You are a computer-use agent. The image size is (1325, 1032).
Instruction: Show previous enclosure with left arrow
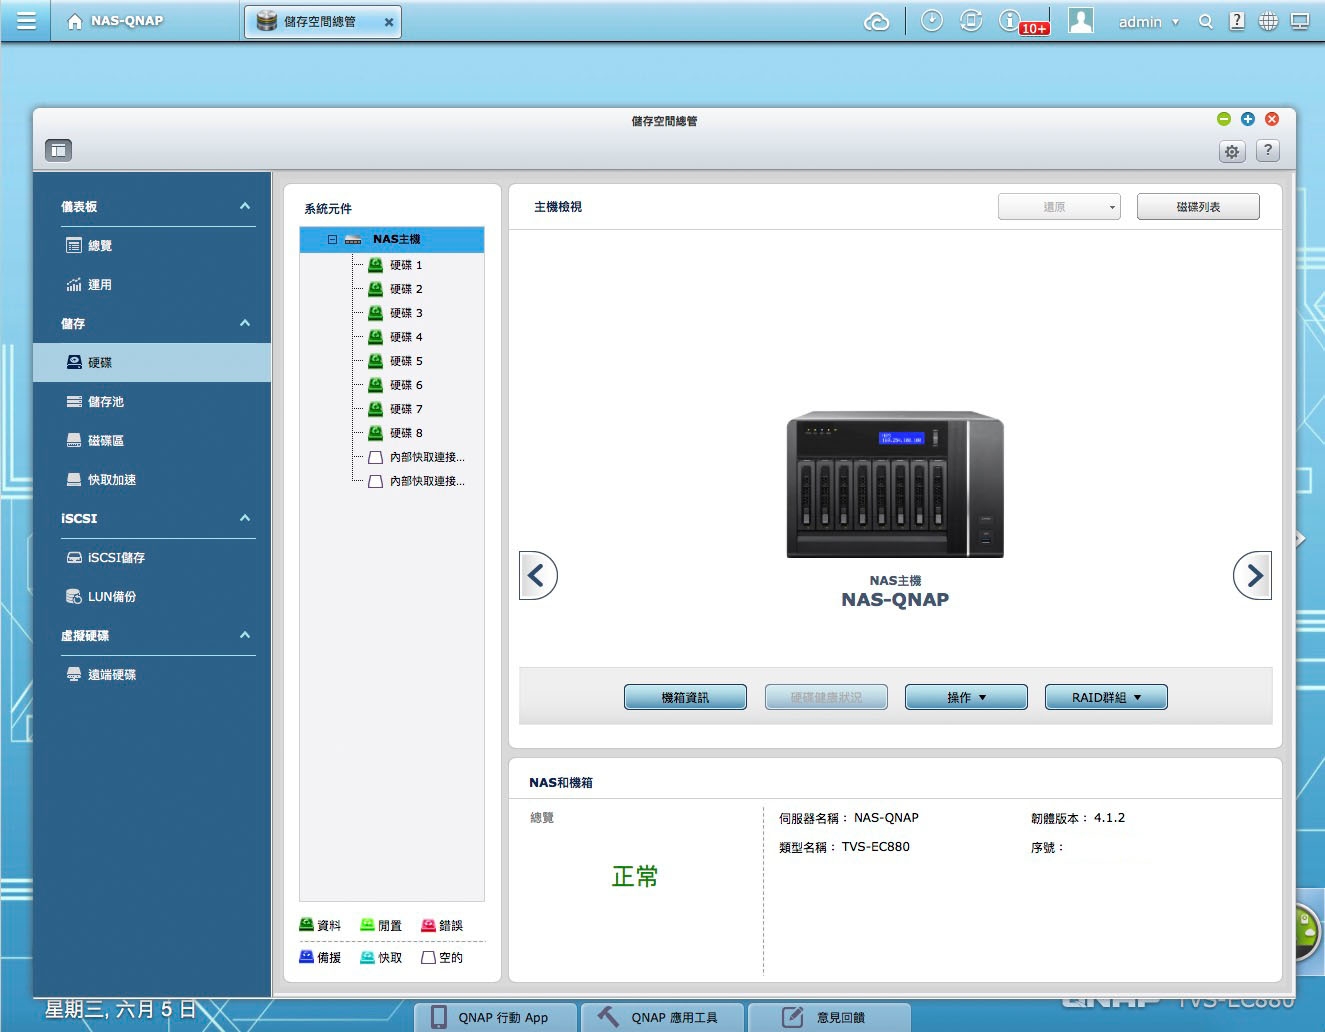coord(538,575)
